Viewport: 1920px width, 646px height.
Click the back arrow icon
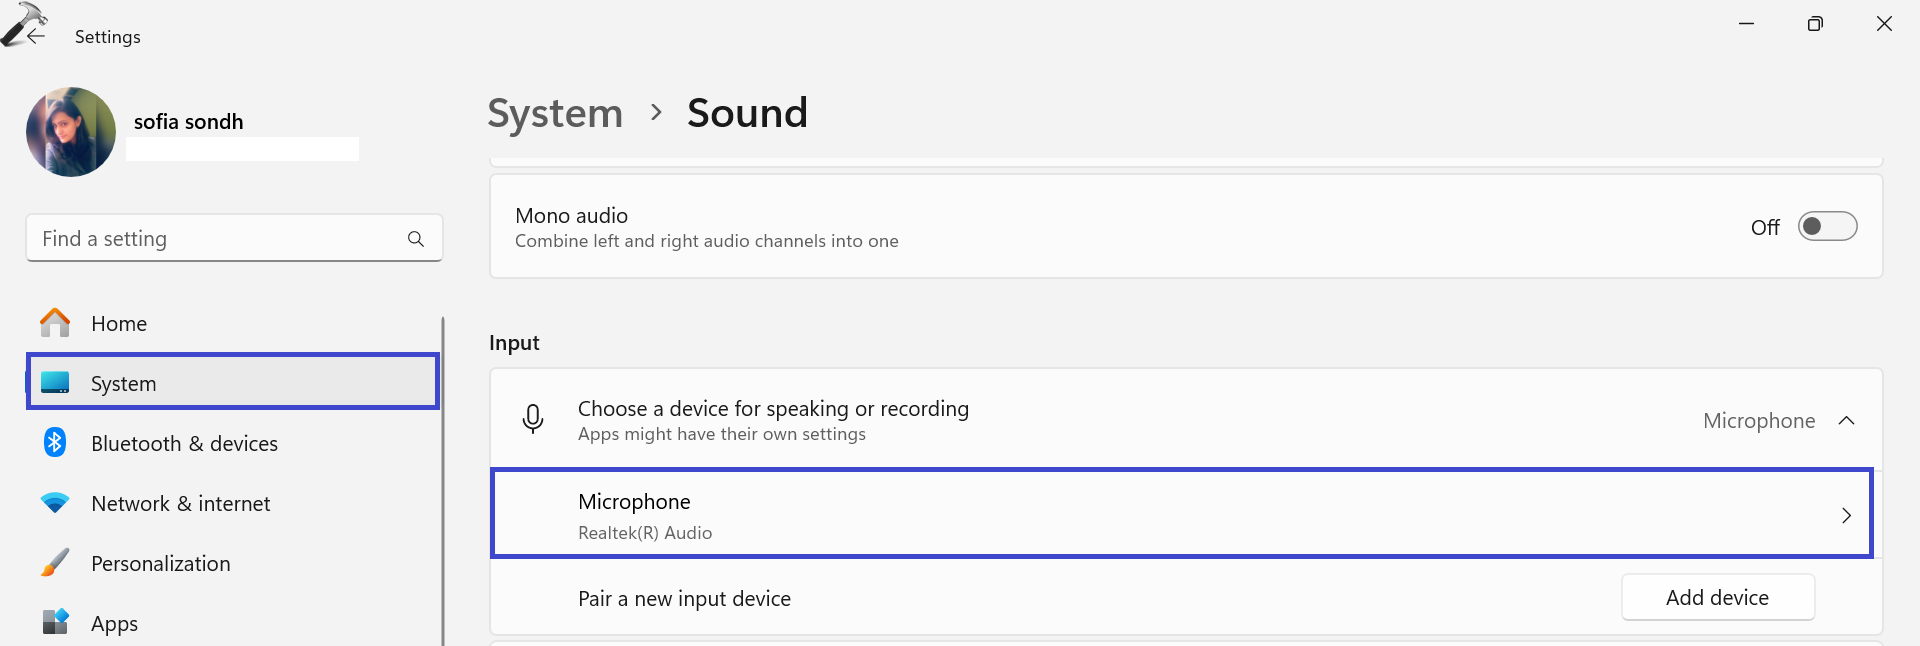point(36,36)
